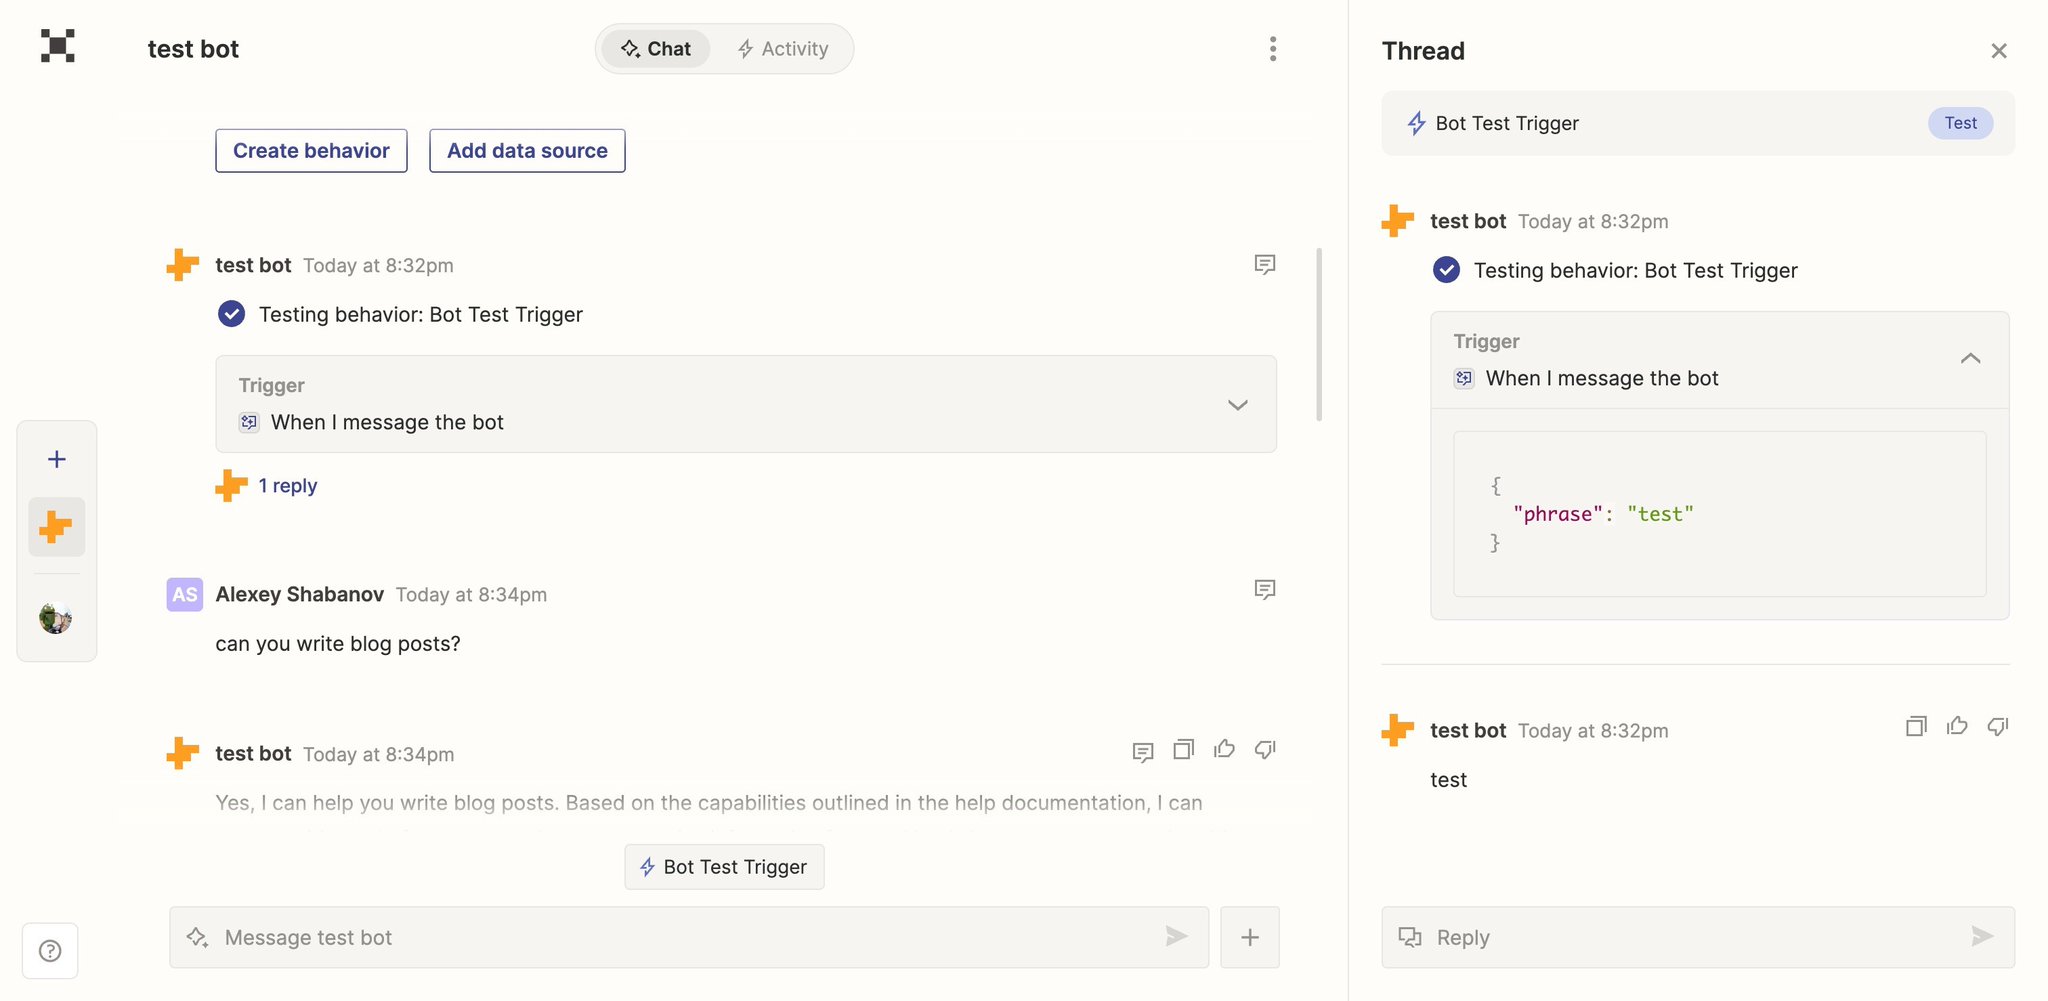This screenshot has height=1001, width=2048.
Task: Reply in thread on 8:34pm test bot message
Action: (1143, 751)
